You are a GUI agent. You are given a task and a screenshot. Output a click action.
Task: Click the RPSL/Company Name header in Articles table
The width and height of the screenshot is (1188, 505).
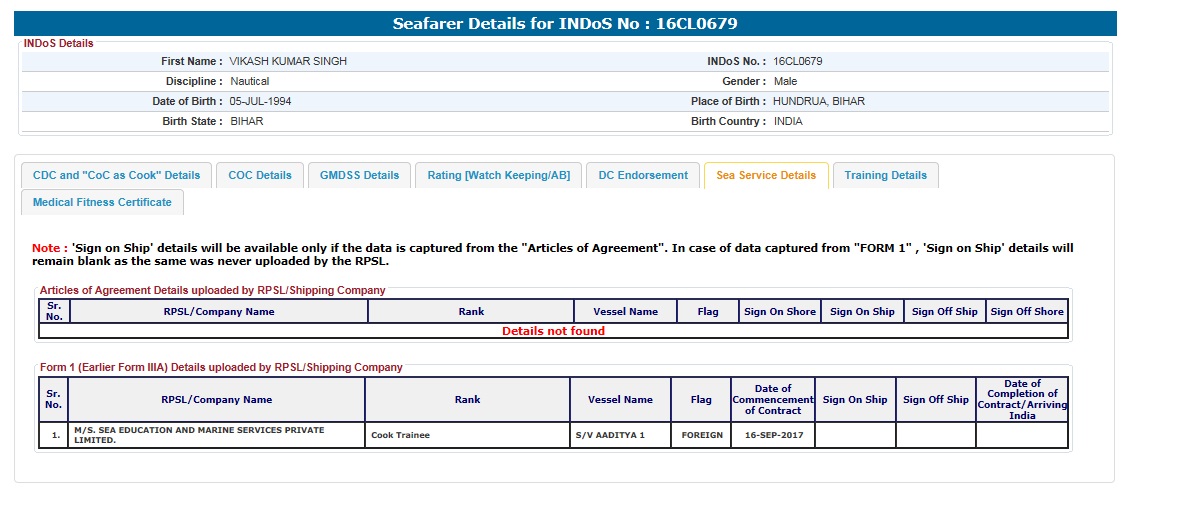(218, 312)
